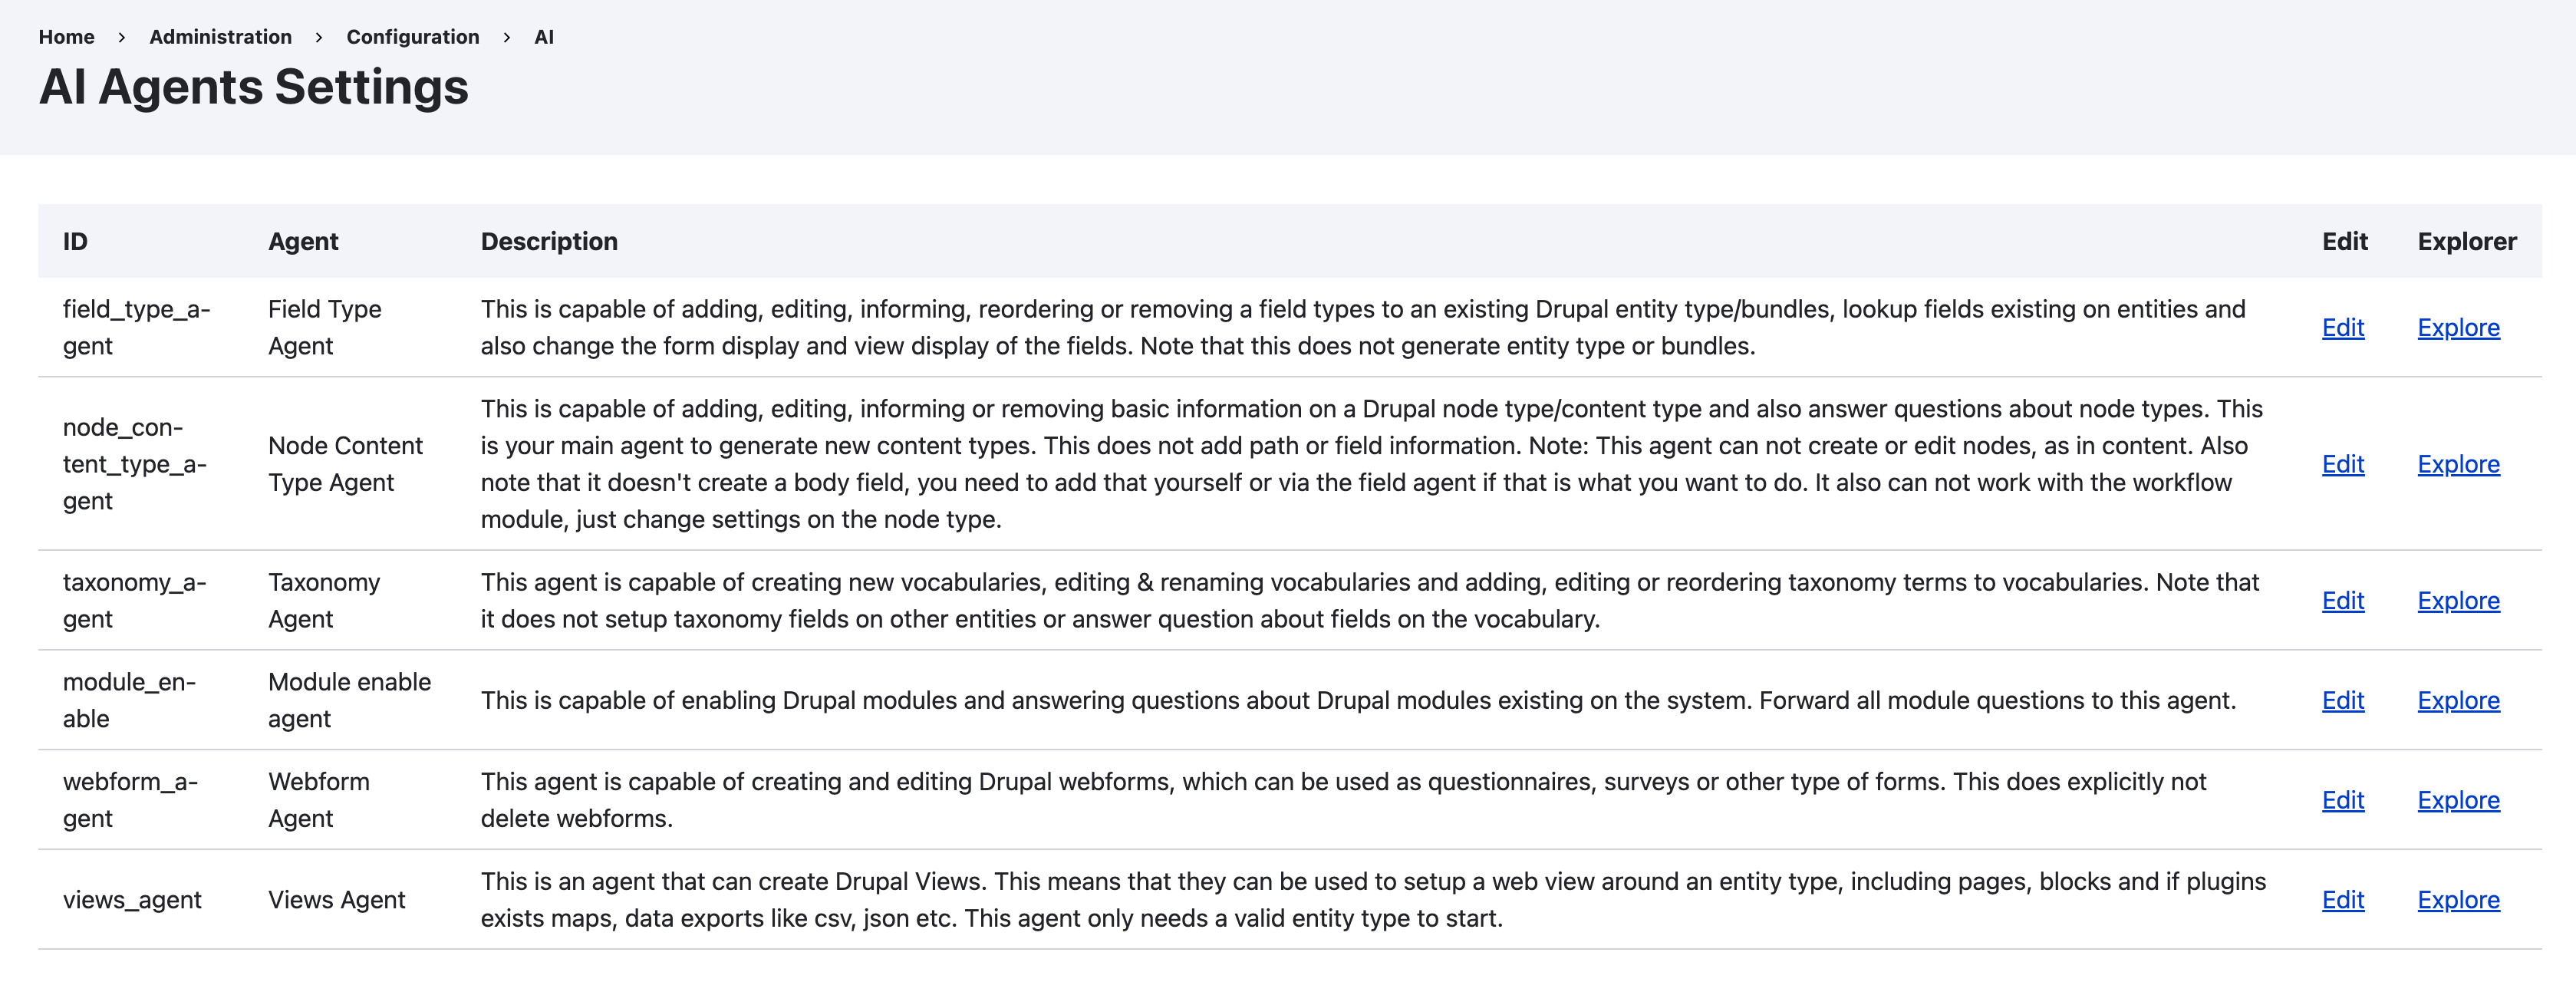2576x1005 pixels.
Task: Explore the Webform Agent
Action: point(2458,800)
